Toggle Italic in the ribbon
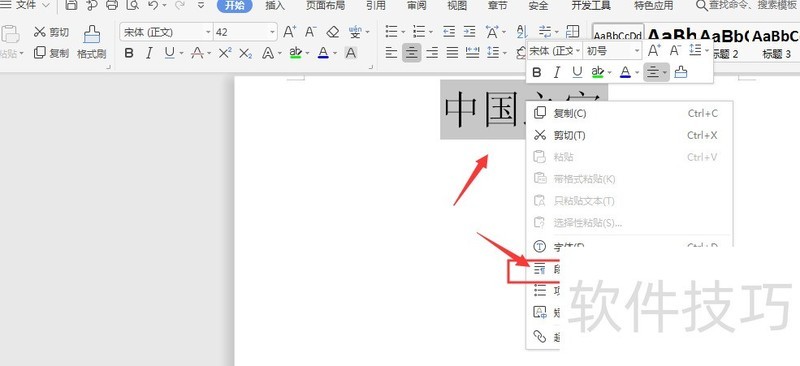Screen dimensions: 800x366 tap(149, 53)
